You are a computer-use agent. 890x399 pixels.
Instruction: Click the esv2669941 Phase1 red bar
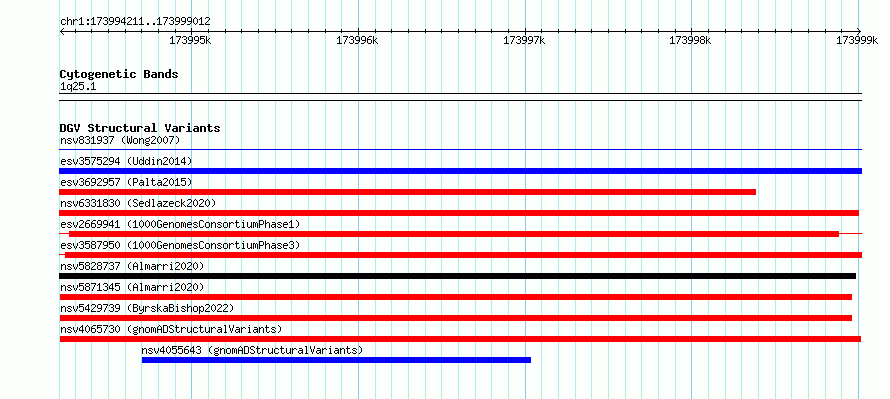point(454,234)
